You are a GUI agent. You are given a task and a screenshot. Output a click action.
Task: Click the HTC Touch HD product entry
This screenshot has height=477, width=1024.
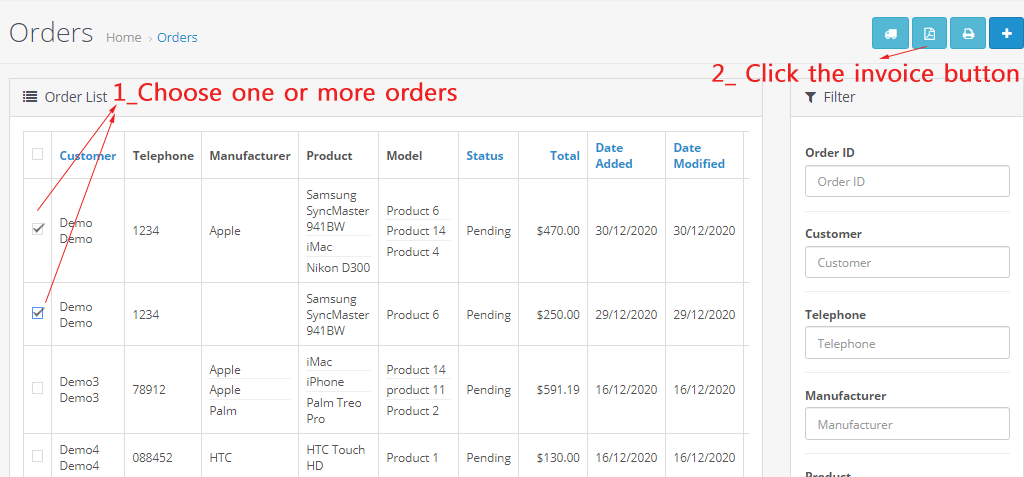click(336, 458)
